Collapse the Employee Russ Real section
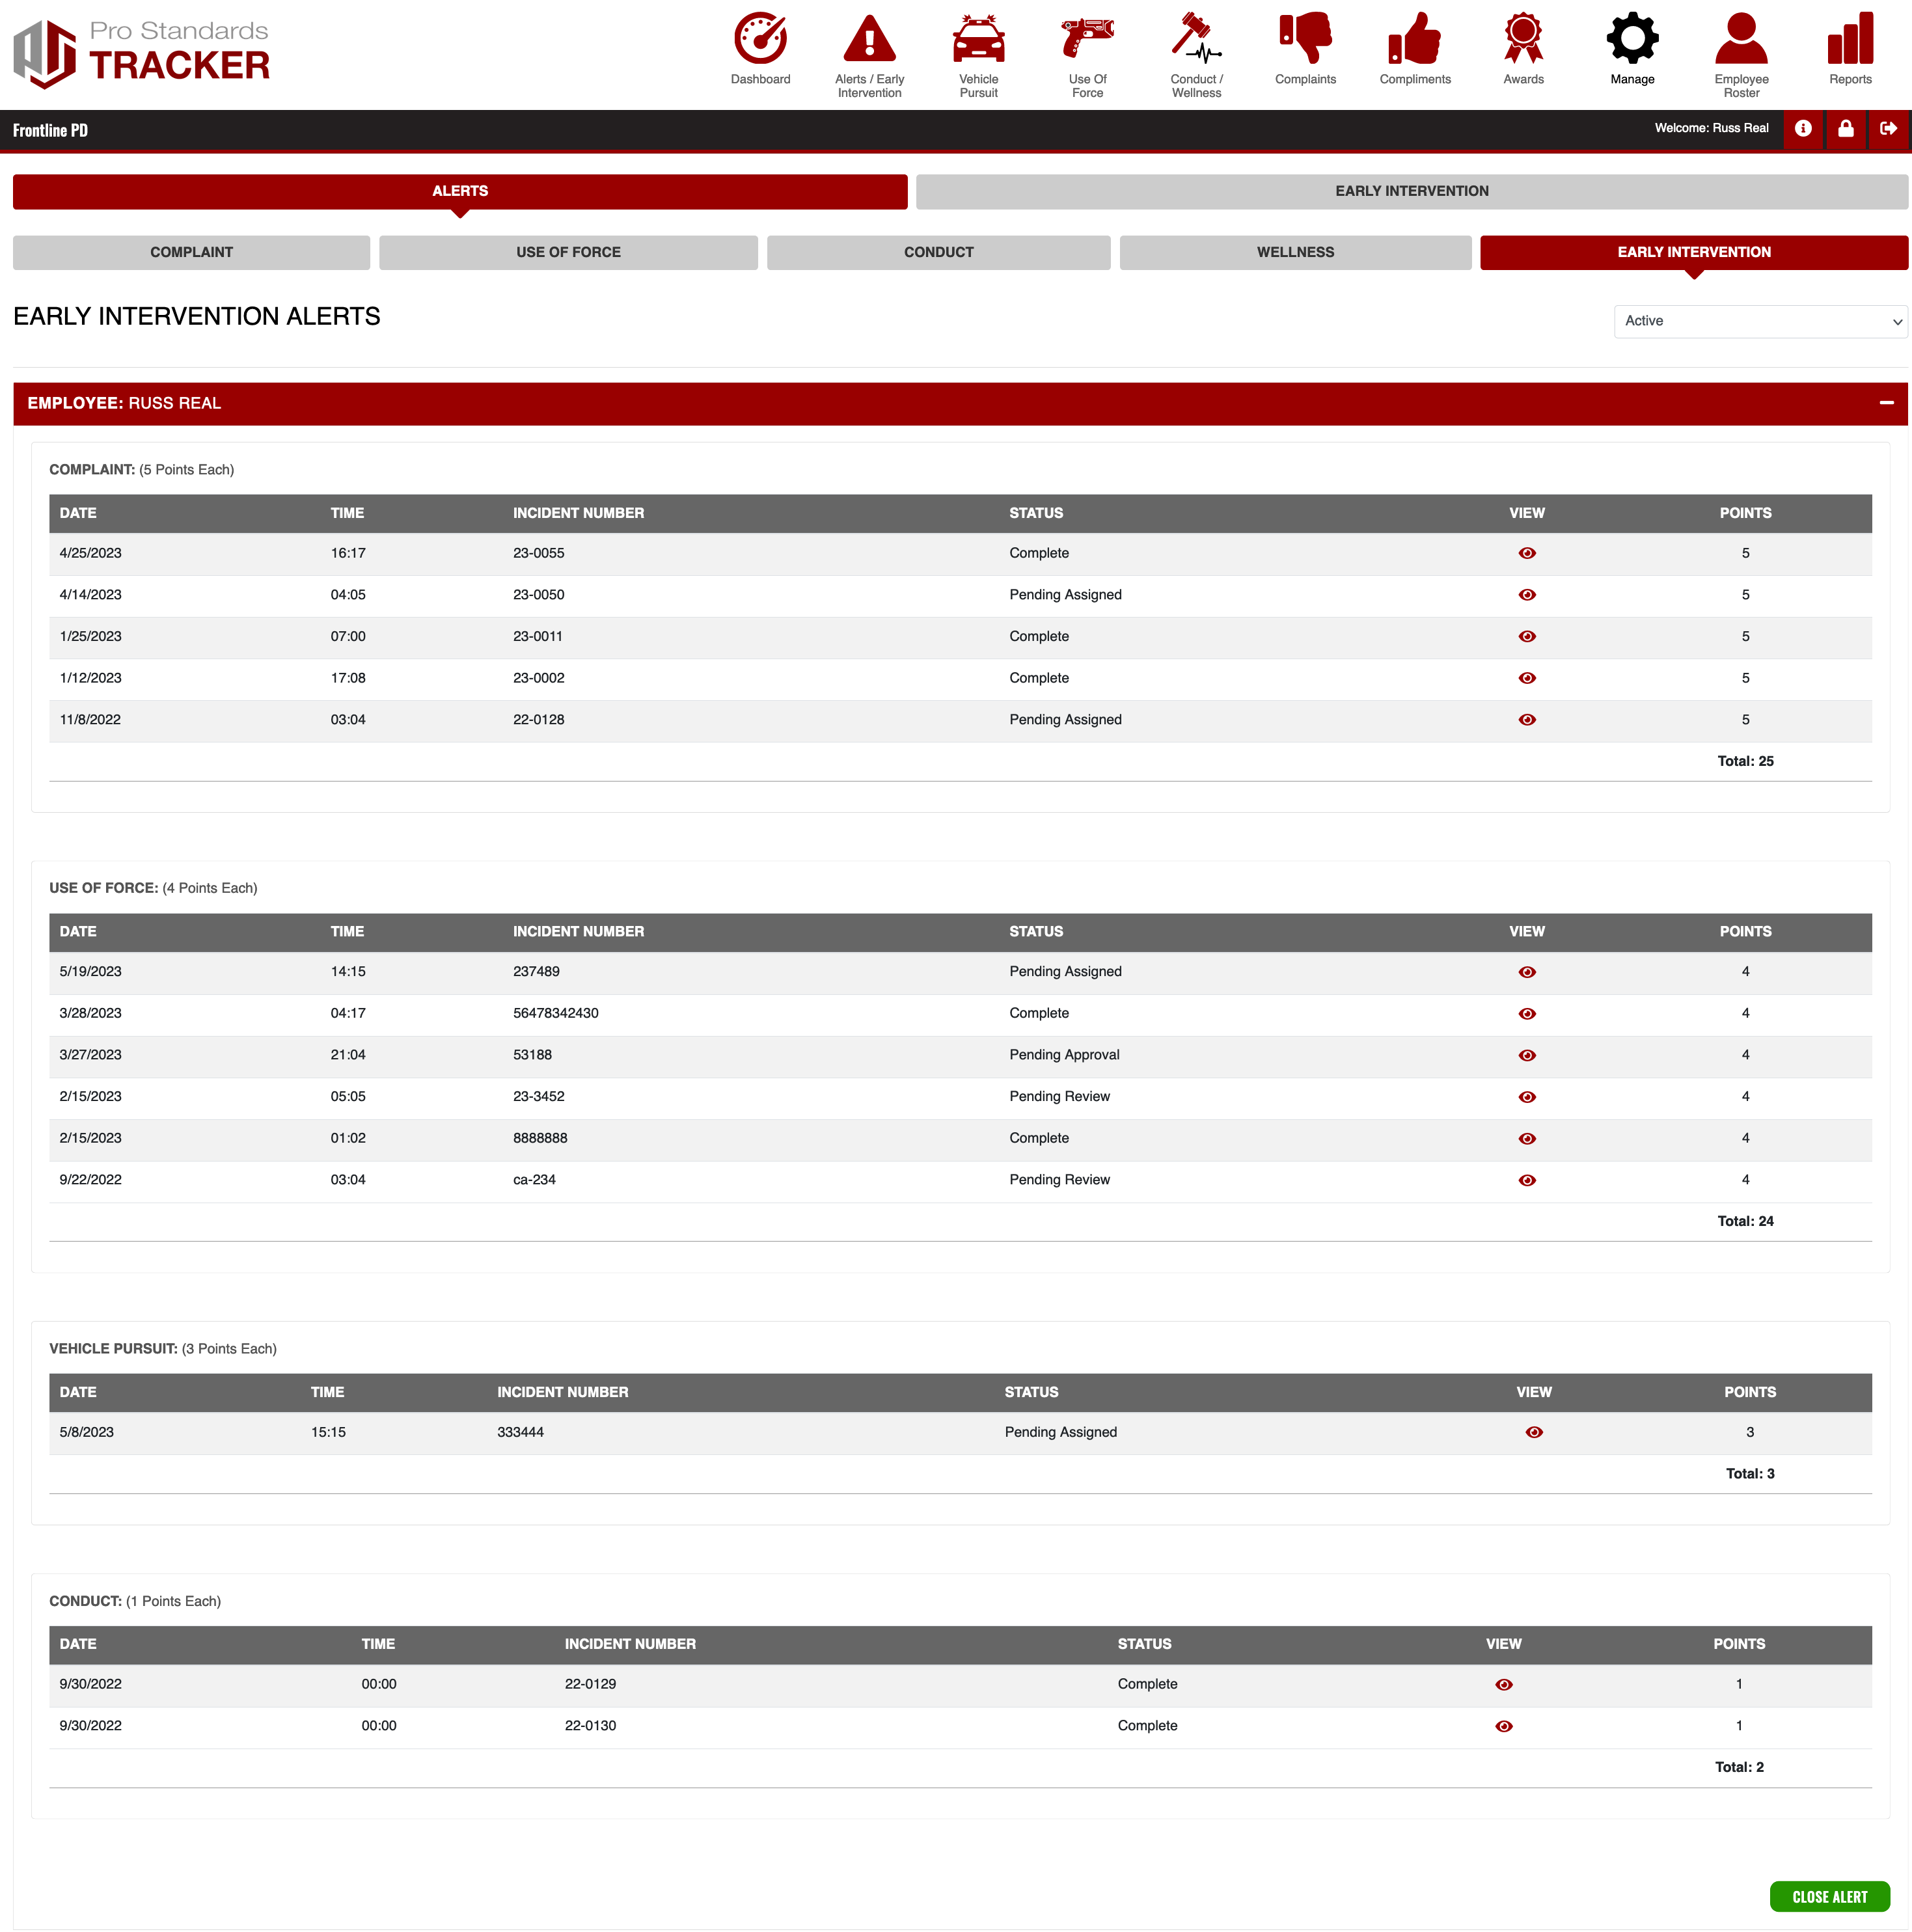This screenshot has height=1932, width=1912. (1886, 403)
